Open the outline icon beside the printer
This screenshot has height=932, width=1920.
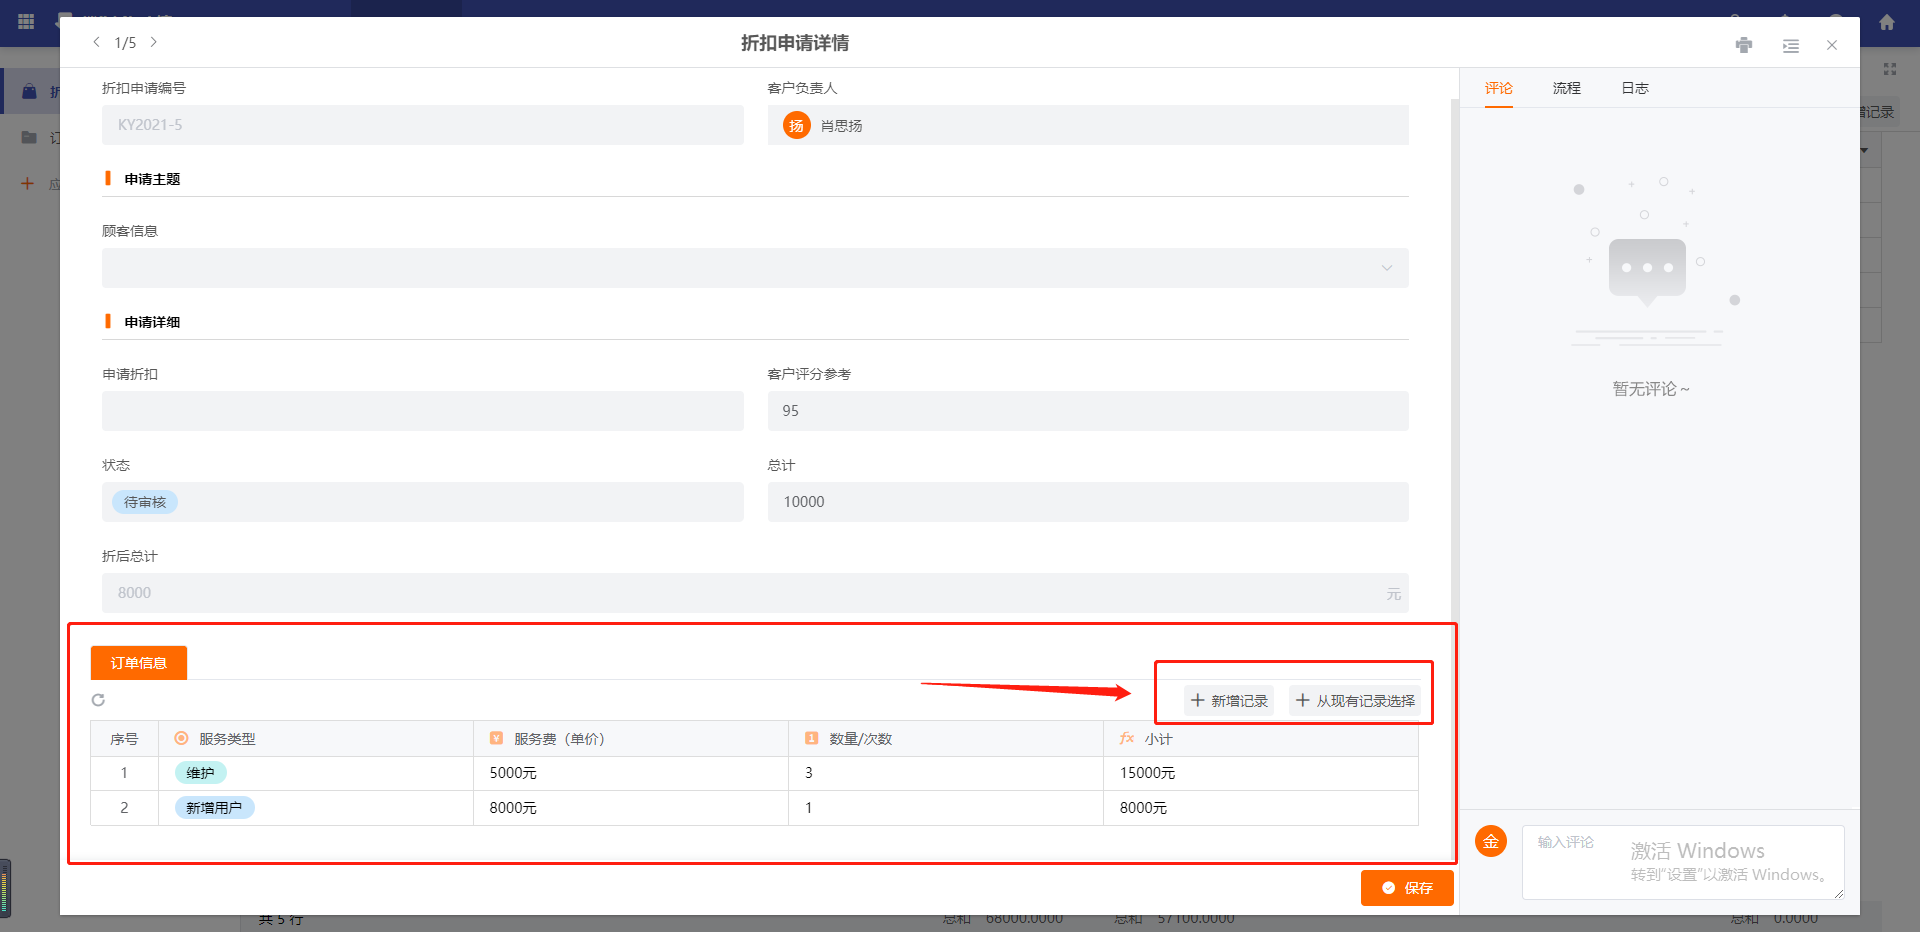pos(1790,46)
